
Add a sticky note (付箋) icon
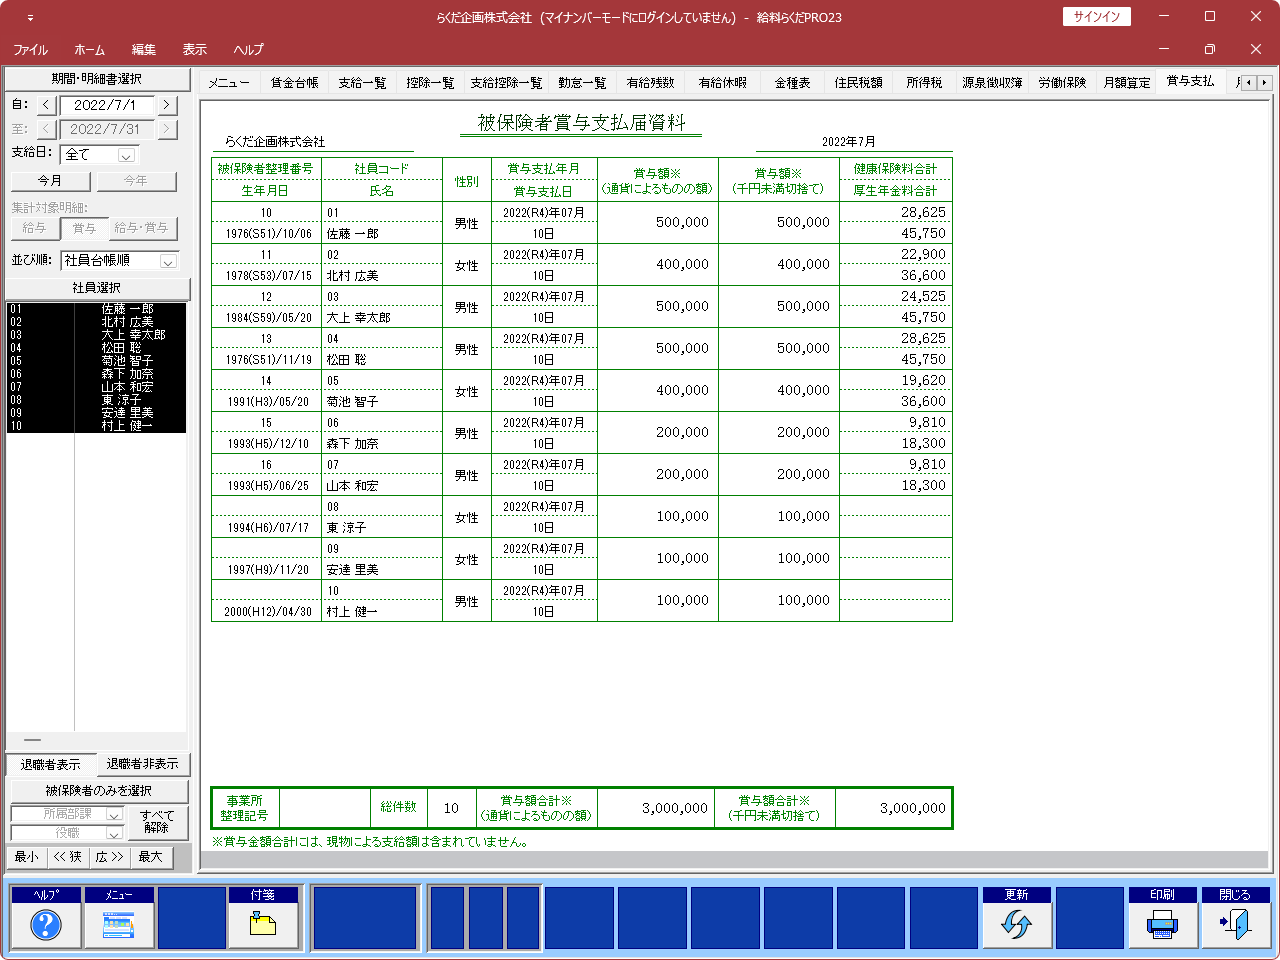coord(263,917)
